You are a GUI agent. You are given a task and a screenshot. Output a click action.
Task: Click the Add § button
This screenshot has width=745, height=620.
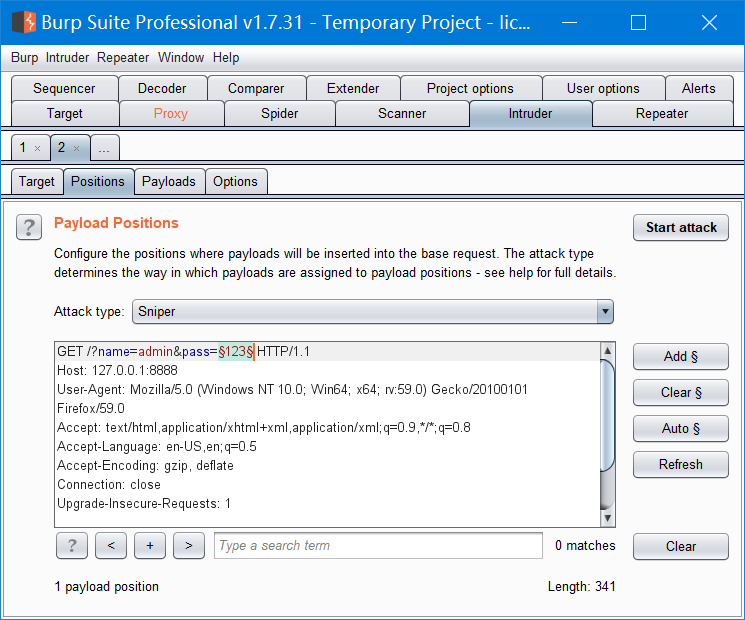681,357
